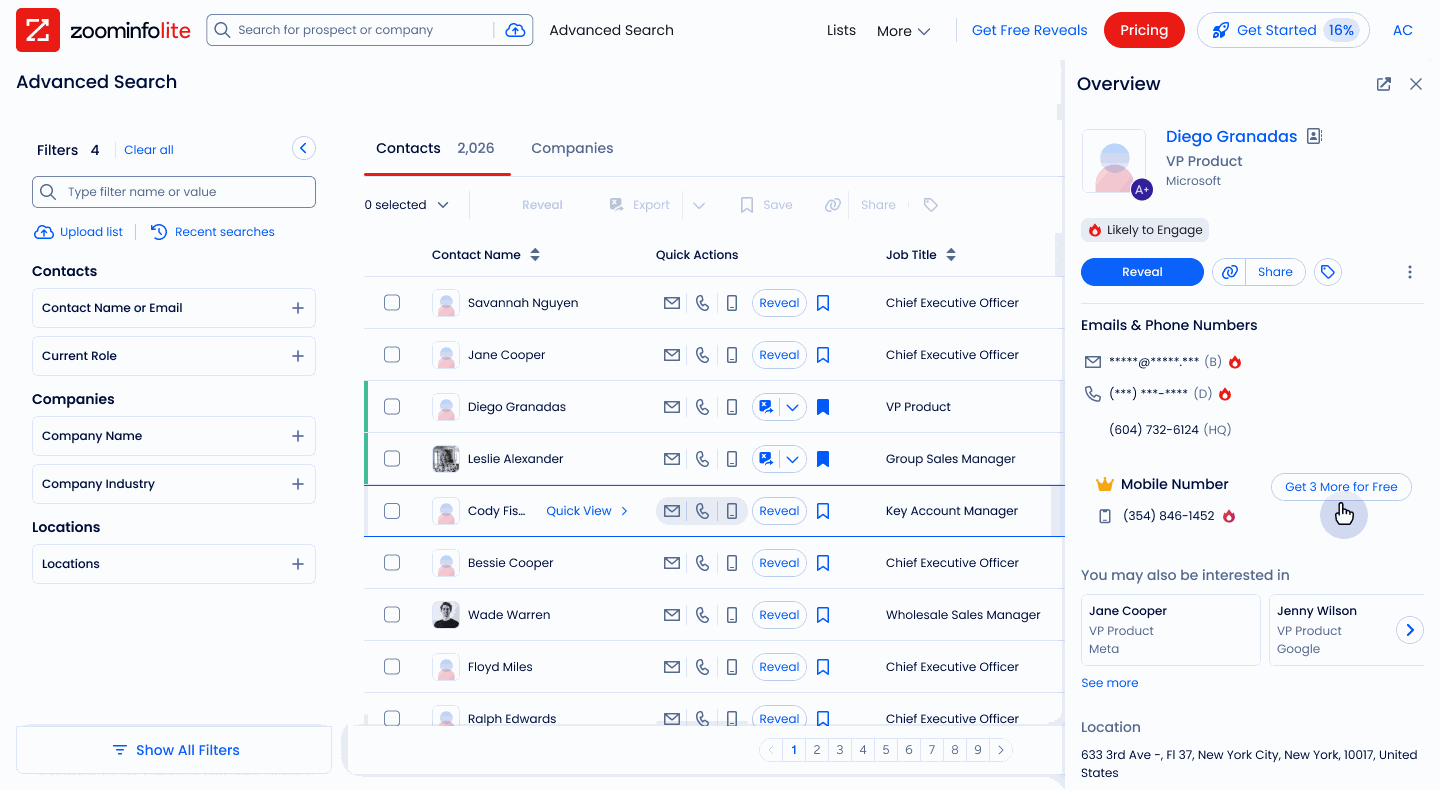
Task: Click the export action icon on Diego Granadas row
Action: tap(766, 407)
